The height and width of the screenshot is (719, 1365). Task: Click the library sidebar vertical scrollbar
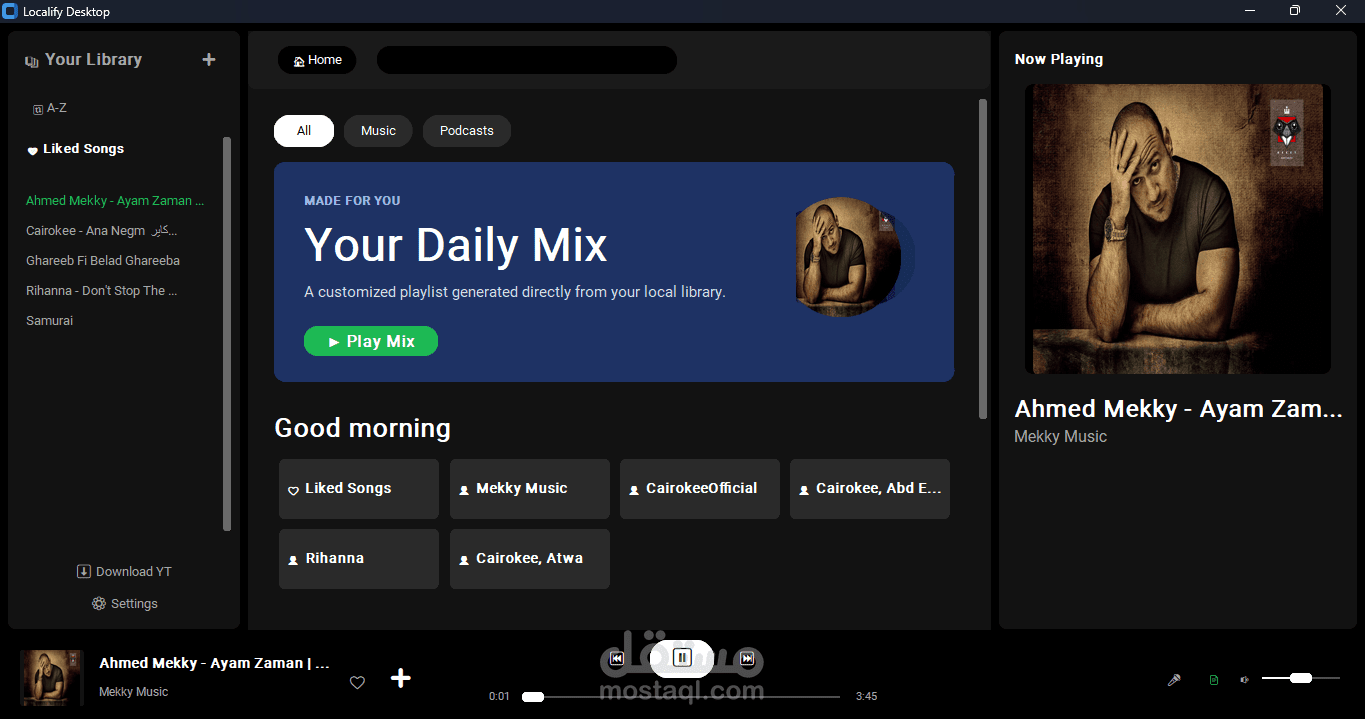[227, 334]
